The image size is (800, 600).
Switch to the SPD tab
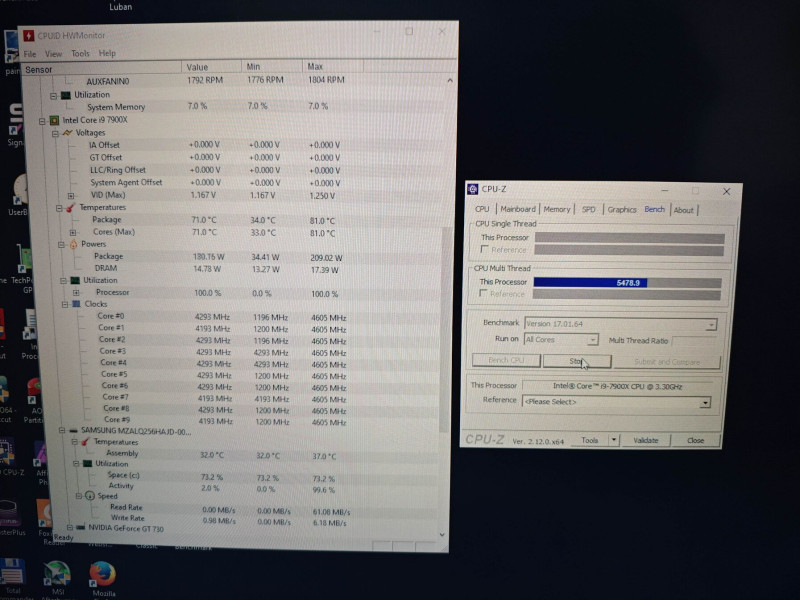(x=588, y=209)
